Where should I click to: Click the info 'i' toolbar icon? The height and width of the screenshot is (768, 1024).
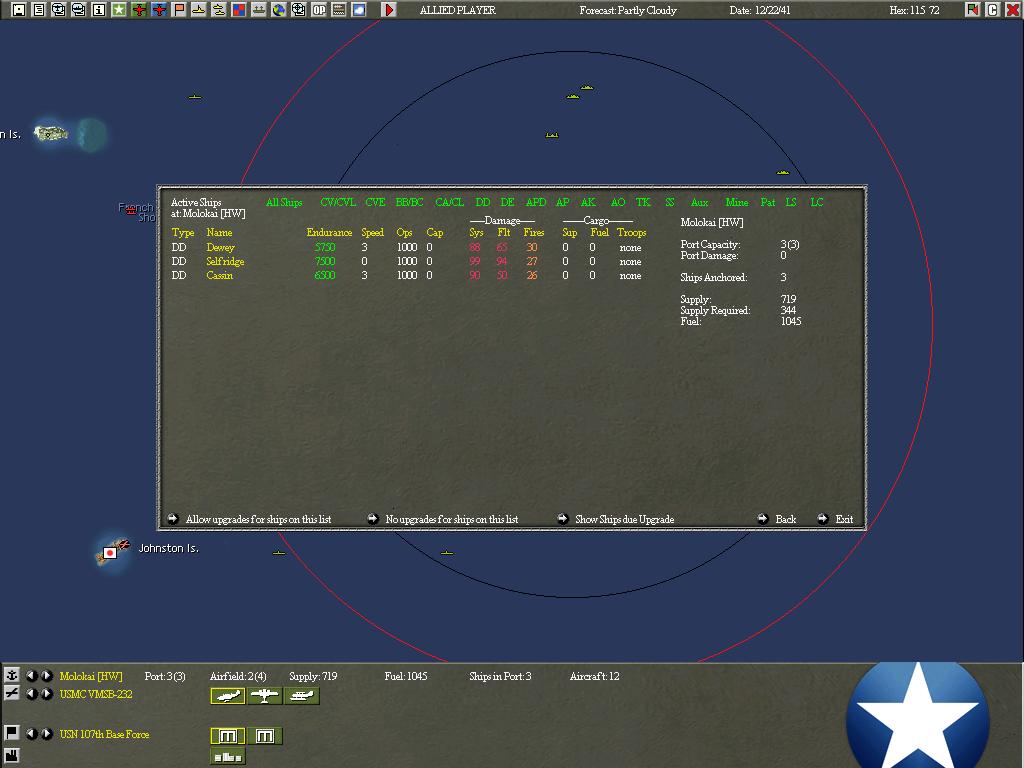click(x=99, y=10)
